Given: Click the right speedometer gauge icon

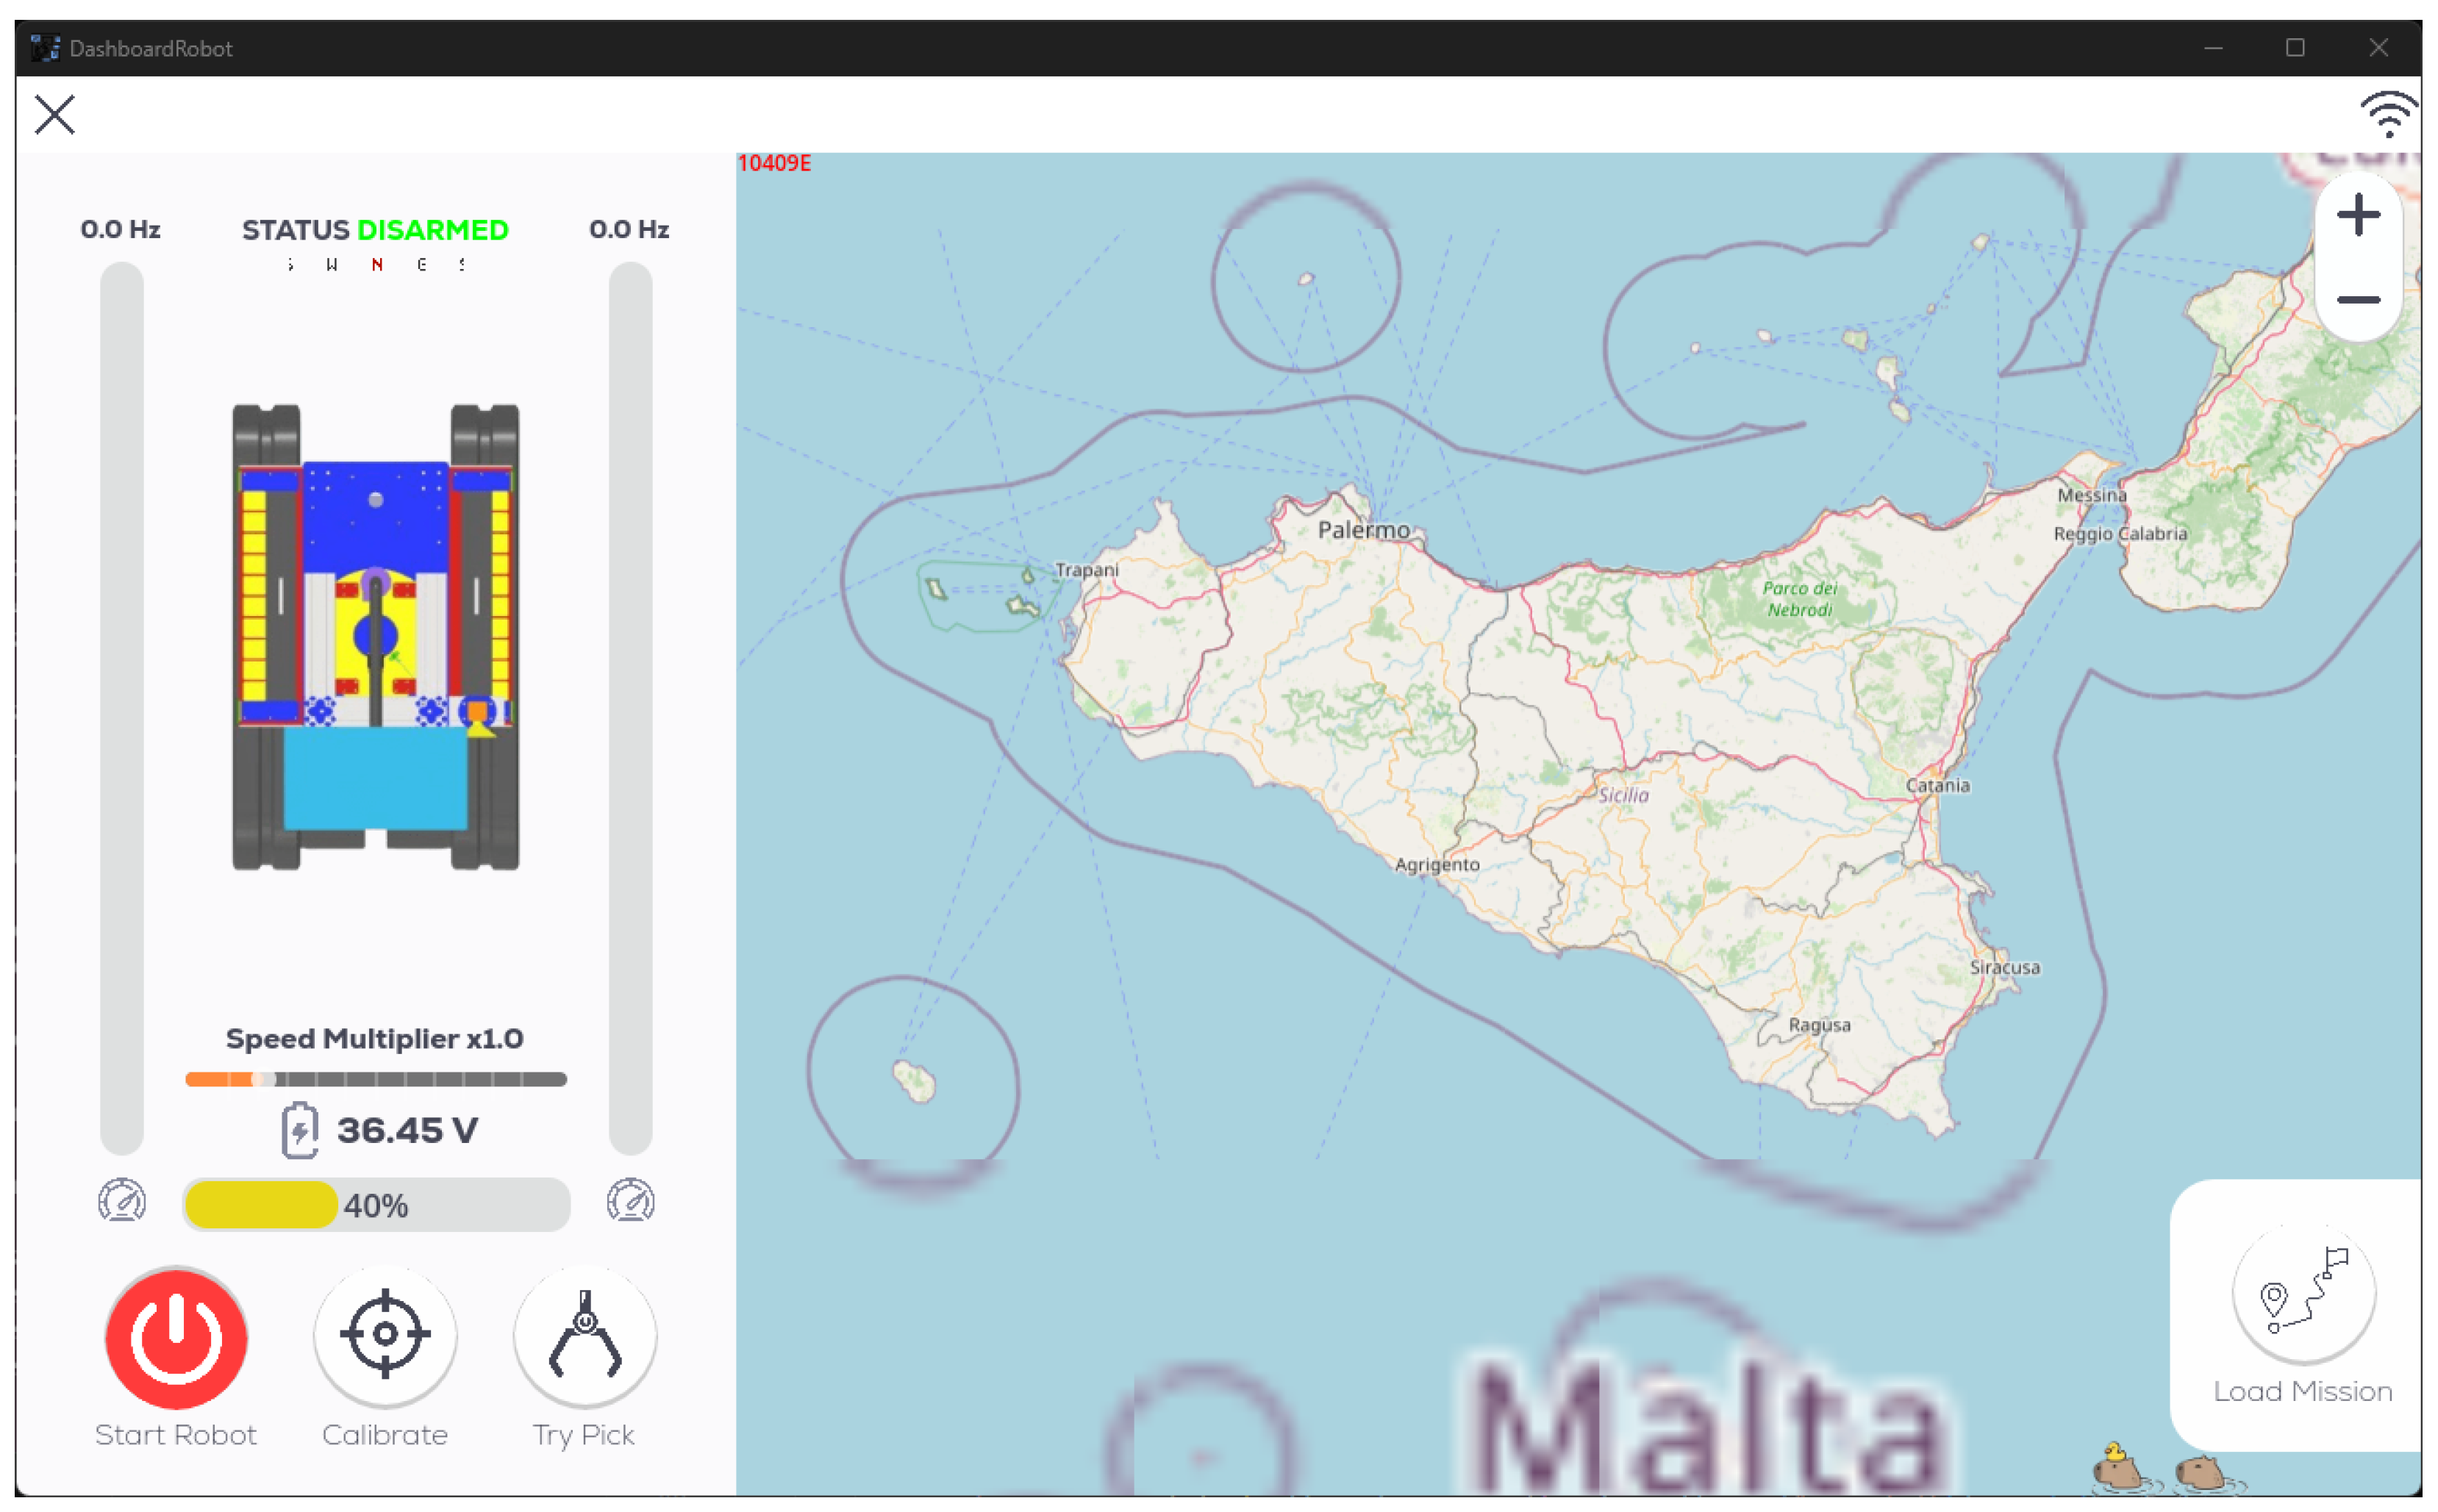Looking at the screenshot, I should 630,1201.
